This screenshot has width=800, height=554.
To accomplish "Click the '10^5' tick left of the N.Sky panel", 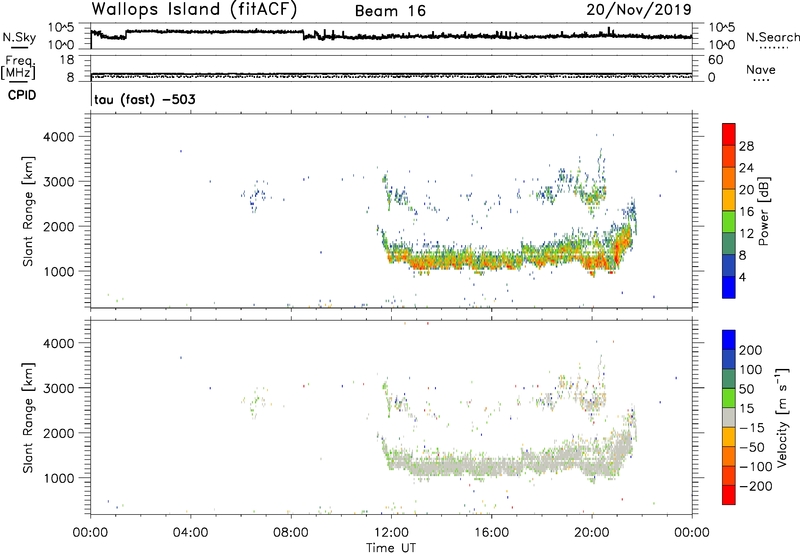I will point(61,27).
